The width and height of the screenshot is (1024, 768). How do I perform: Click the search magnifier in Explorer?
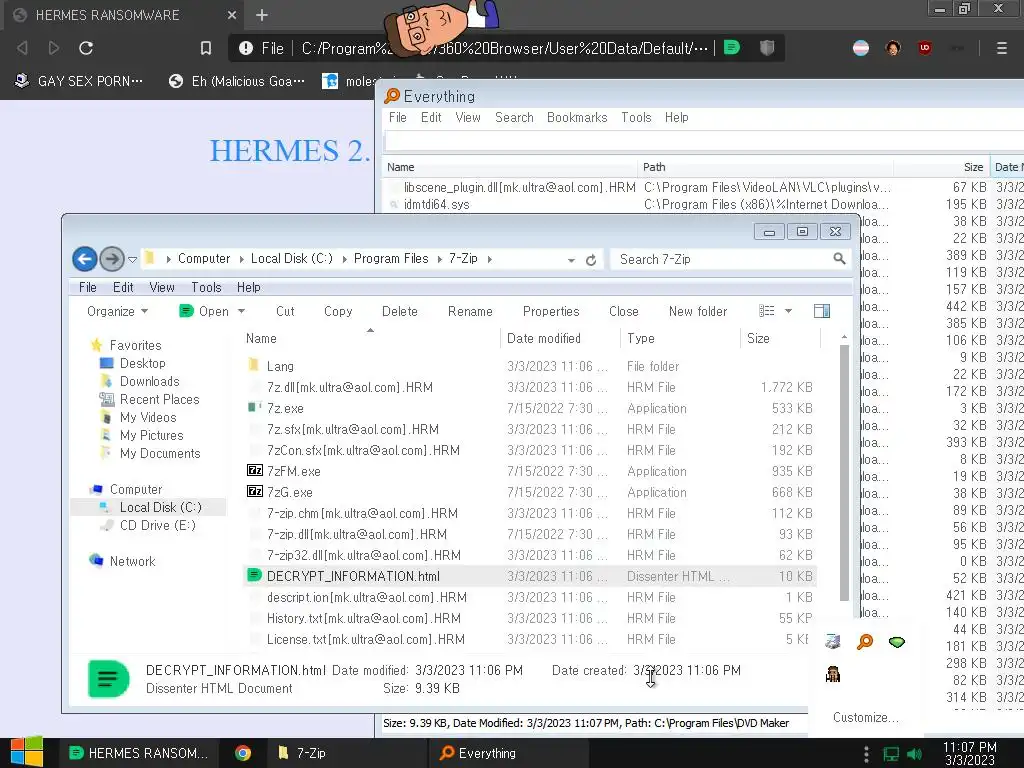pyautogui.click(x=839, y=259)
